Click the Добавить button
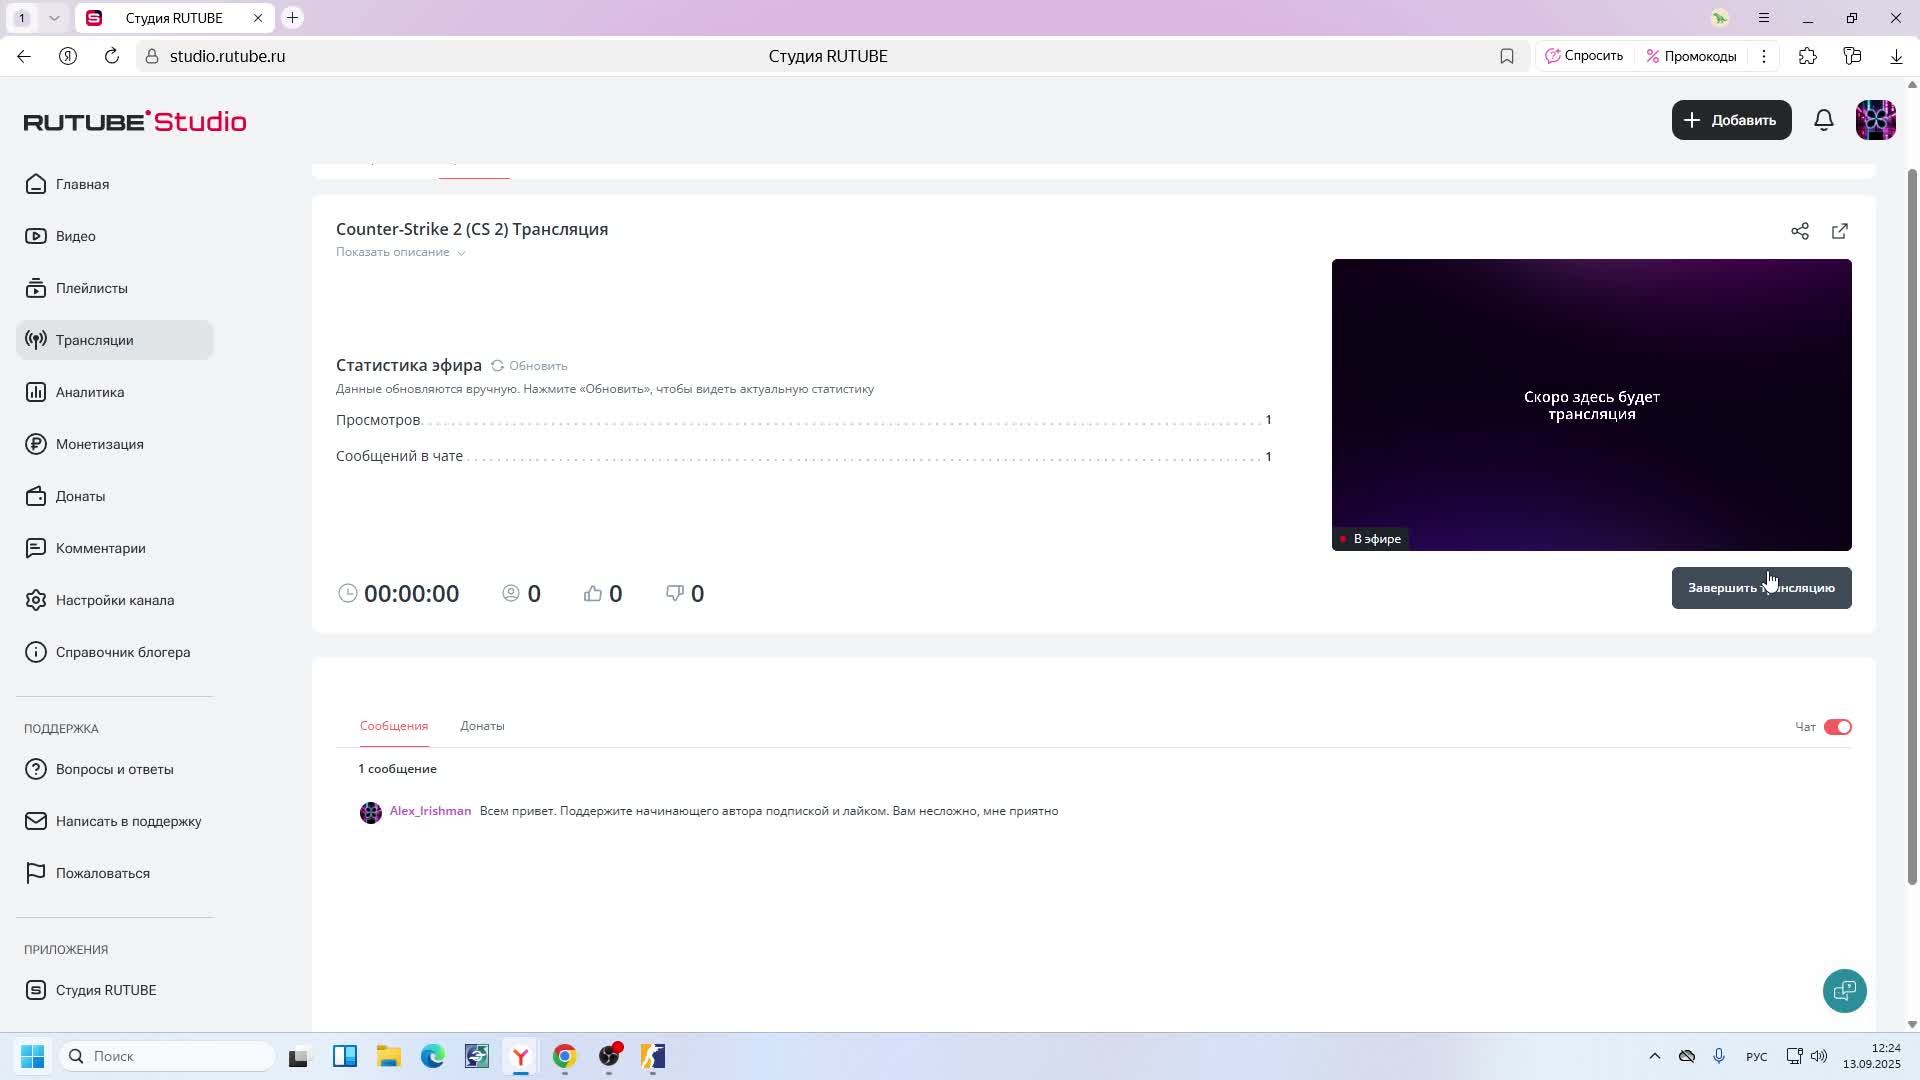 point(1730,120)
